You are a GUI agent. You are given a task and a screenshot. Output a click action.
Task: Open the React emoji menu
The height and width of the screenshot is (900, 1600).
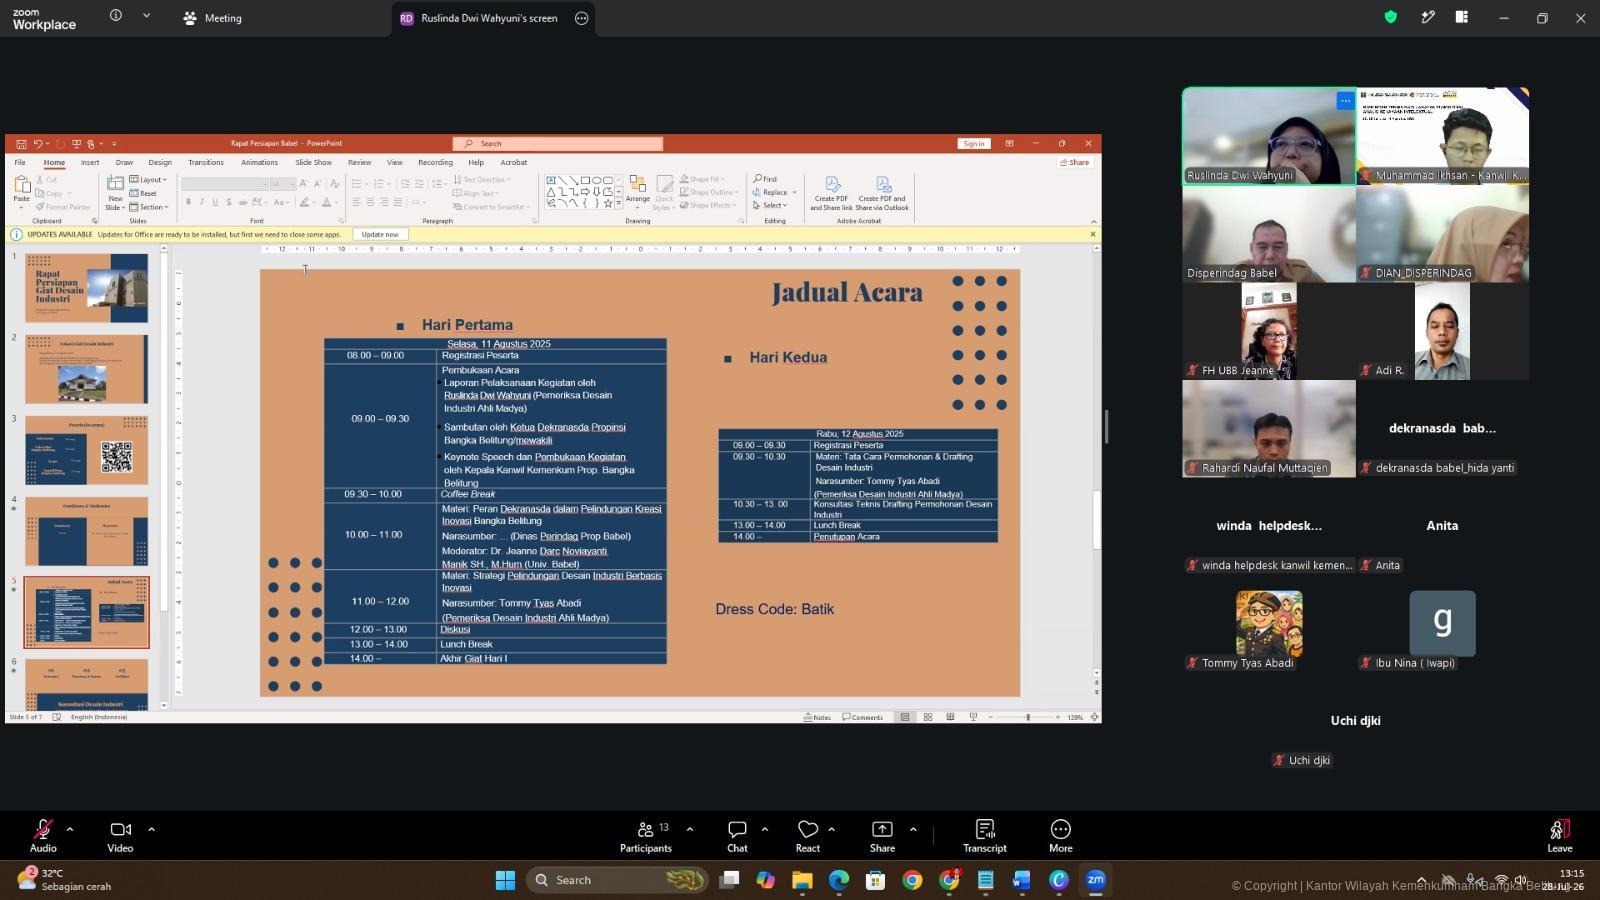point(808,835)
